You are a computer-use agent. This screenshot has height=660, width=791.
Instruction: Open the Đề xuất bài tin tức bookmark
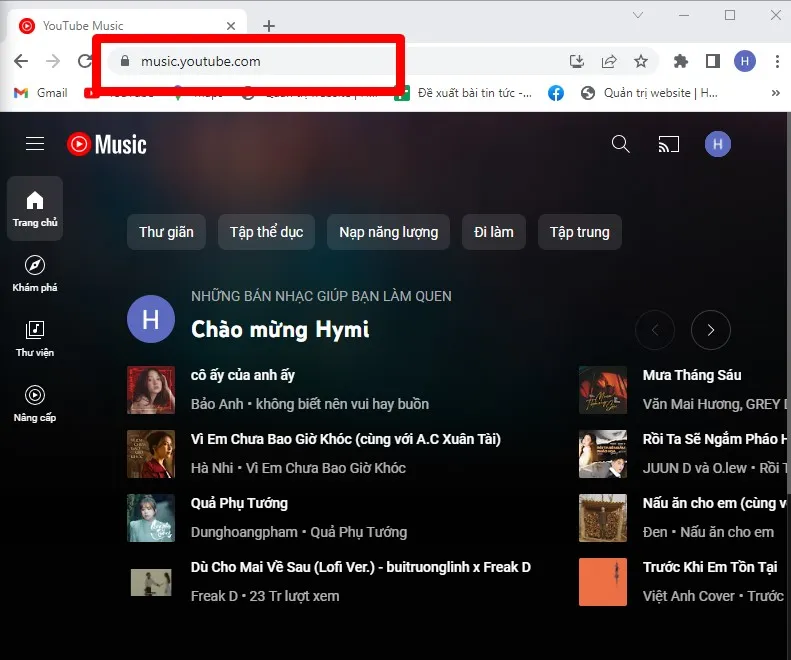pyautogui.click(x=463, y=93)
